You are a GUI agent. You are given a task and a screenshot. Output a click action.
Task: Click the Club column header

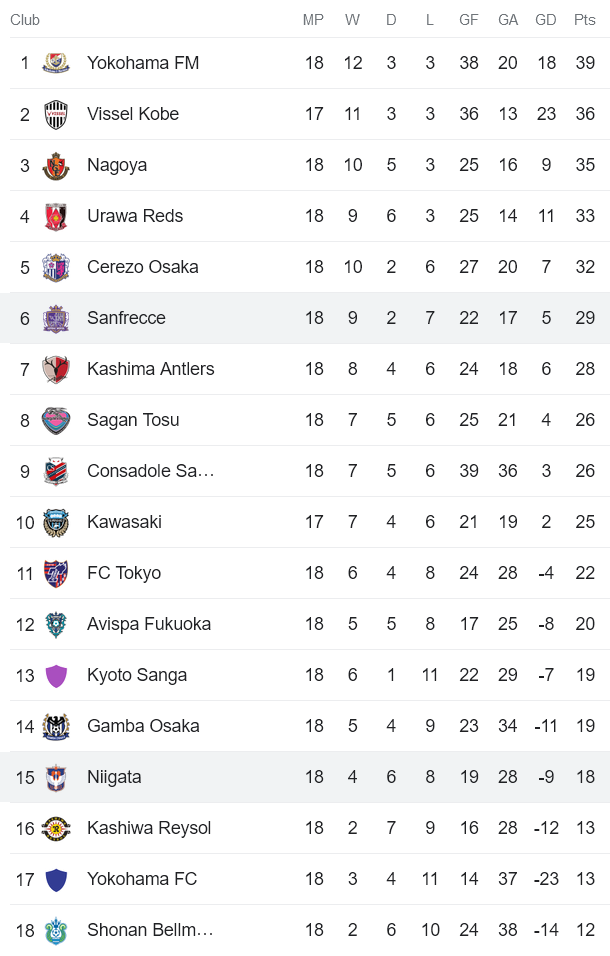25,19
